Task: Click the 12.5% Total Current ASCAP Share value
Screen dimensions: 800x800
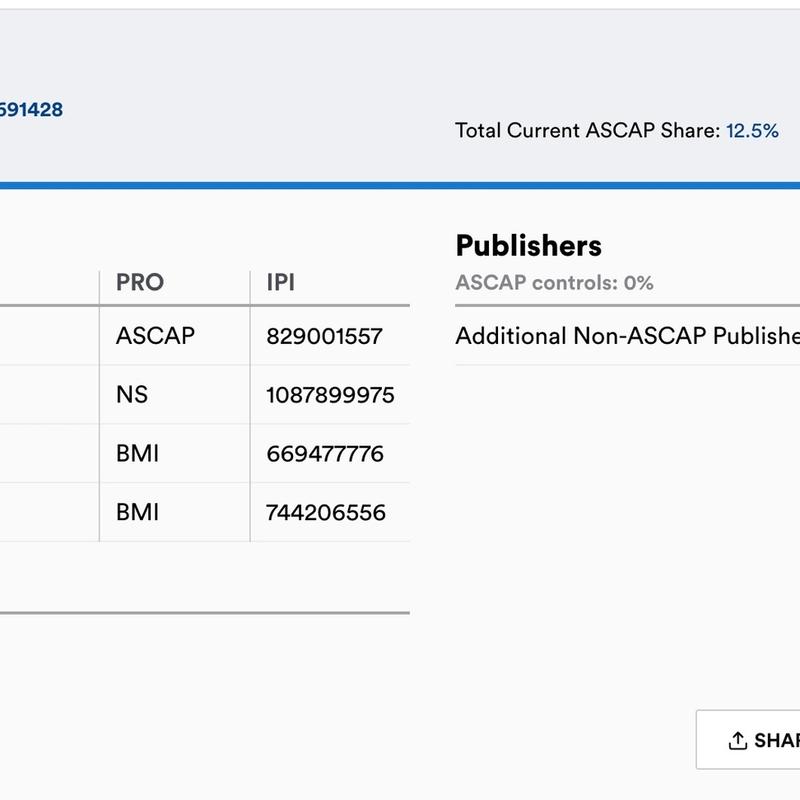Action: (x=751, y=127)
